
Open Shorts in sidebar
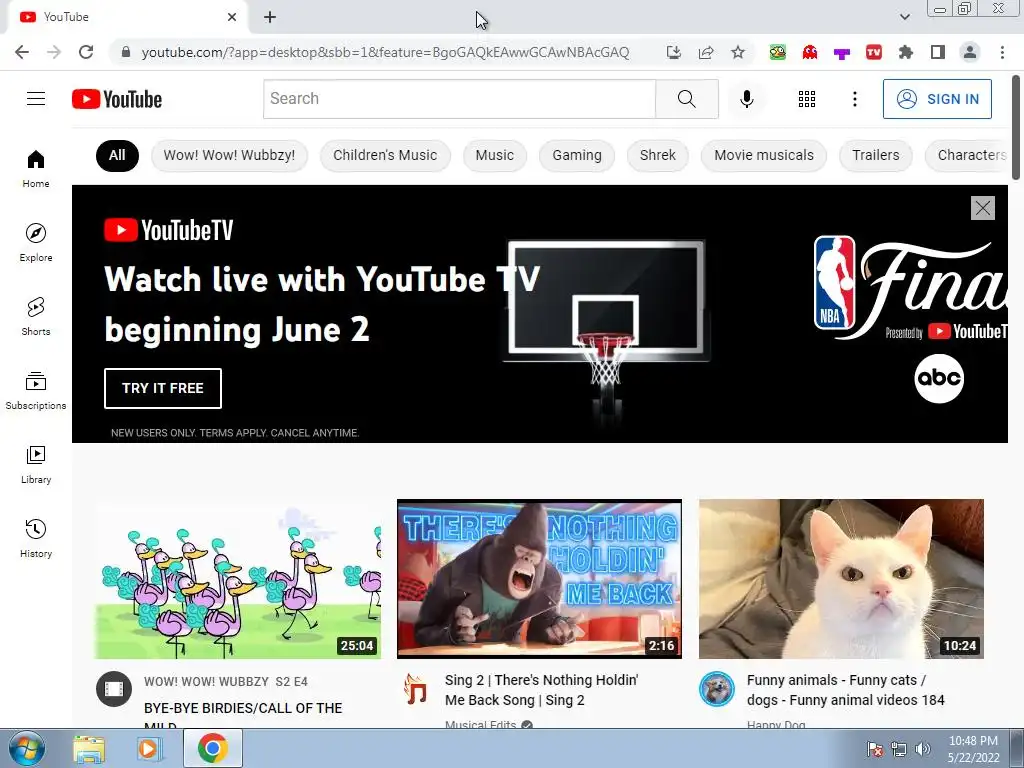(x=36, y=317)
